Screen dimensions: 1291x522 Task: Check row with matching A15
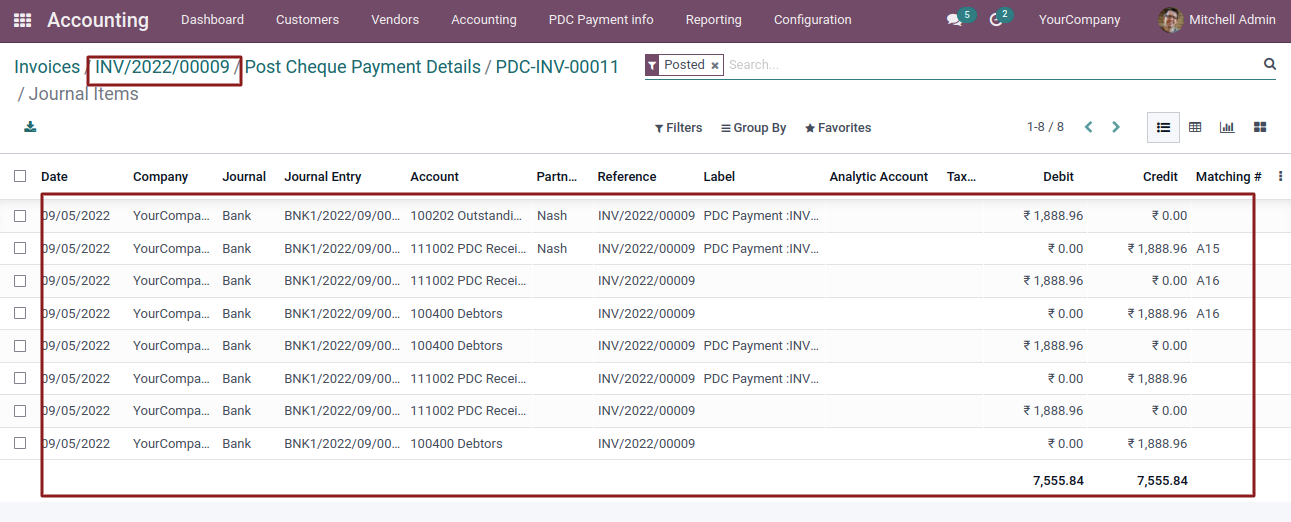(x=20, y=248)
